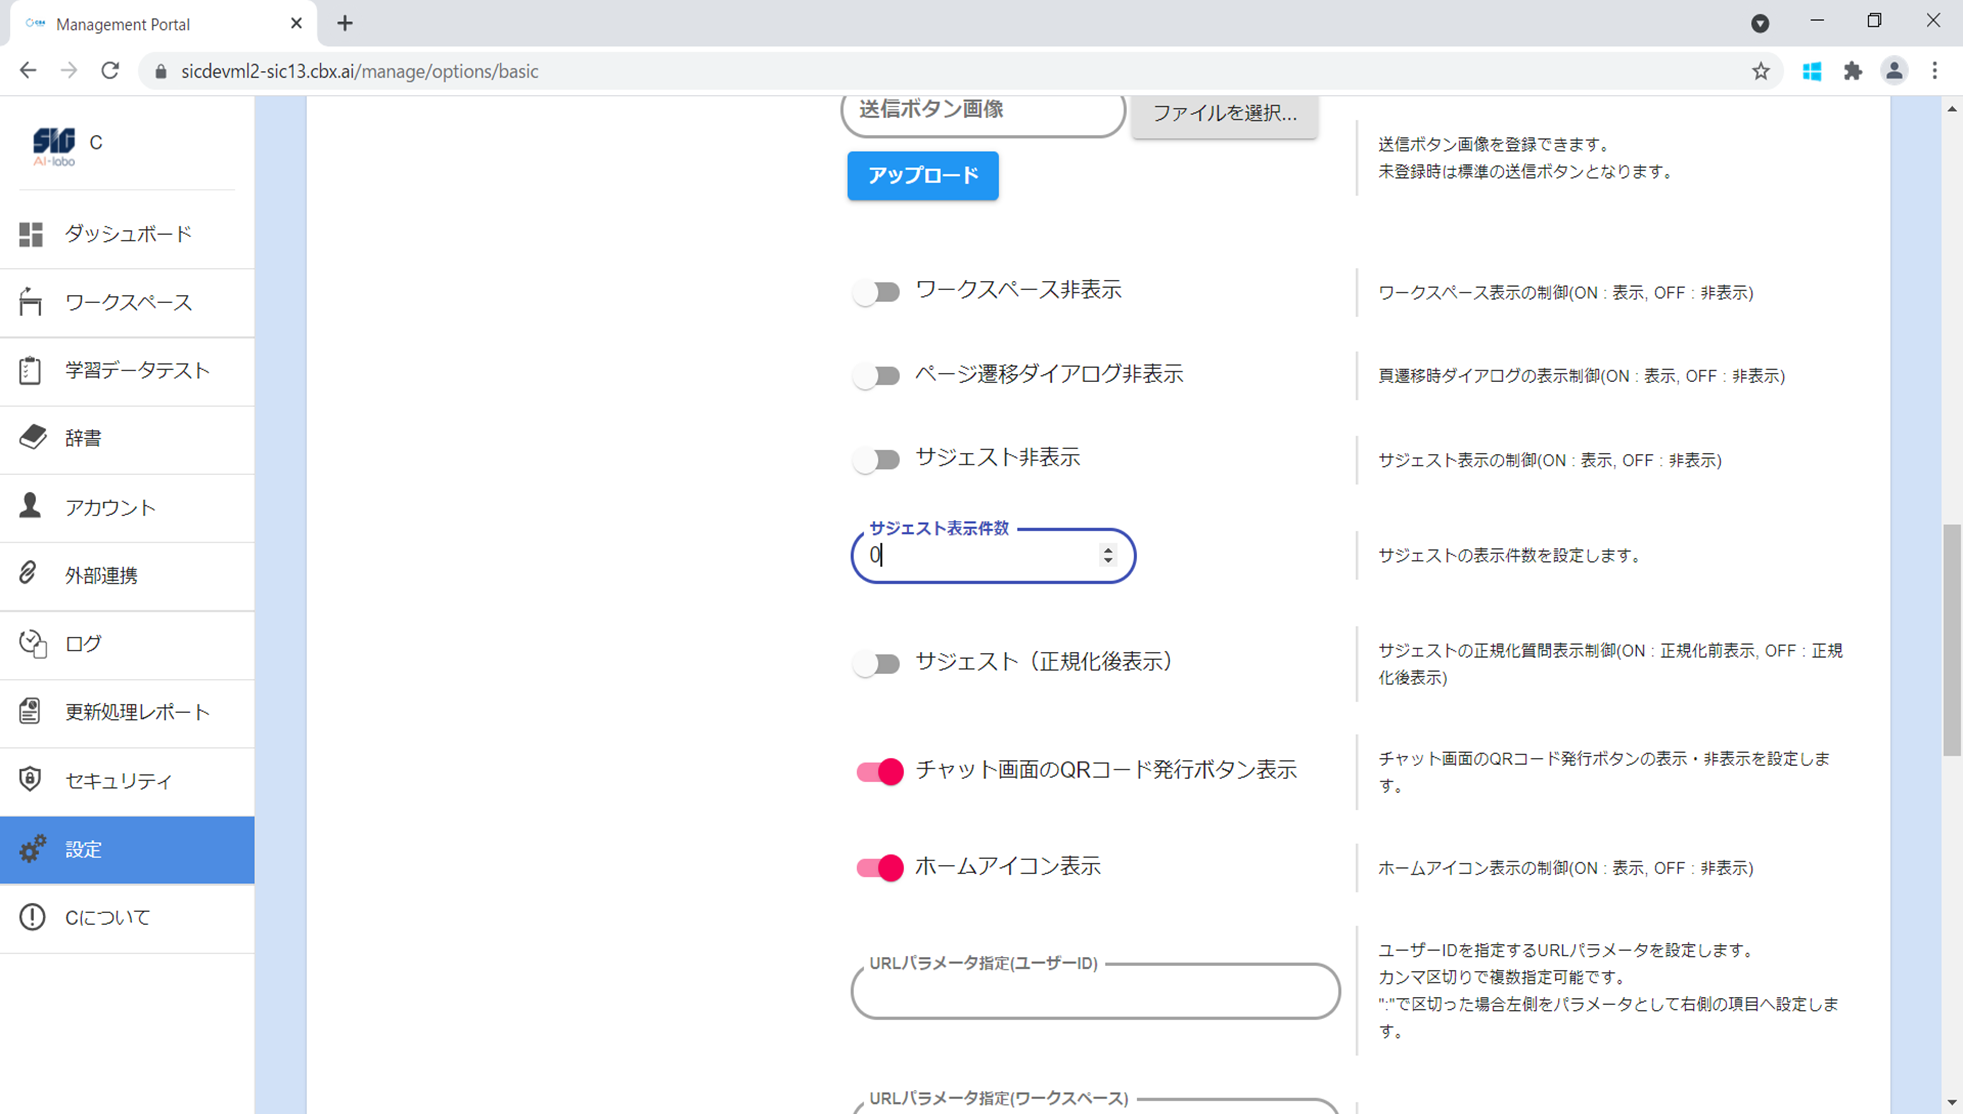Click the 外部連携 paperclip icon
The image size is (1963, 1114).
[x=29, y=574]
